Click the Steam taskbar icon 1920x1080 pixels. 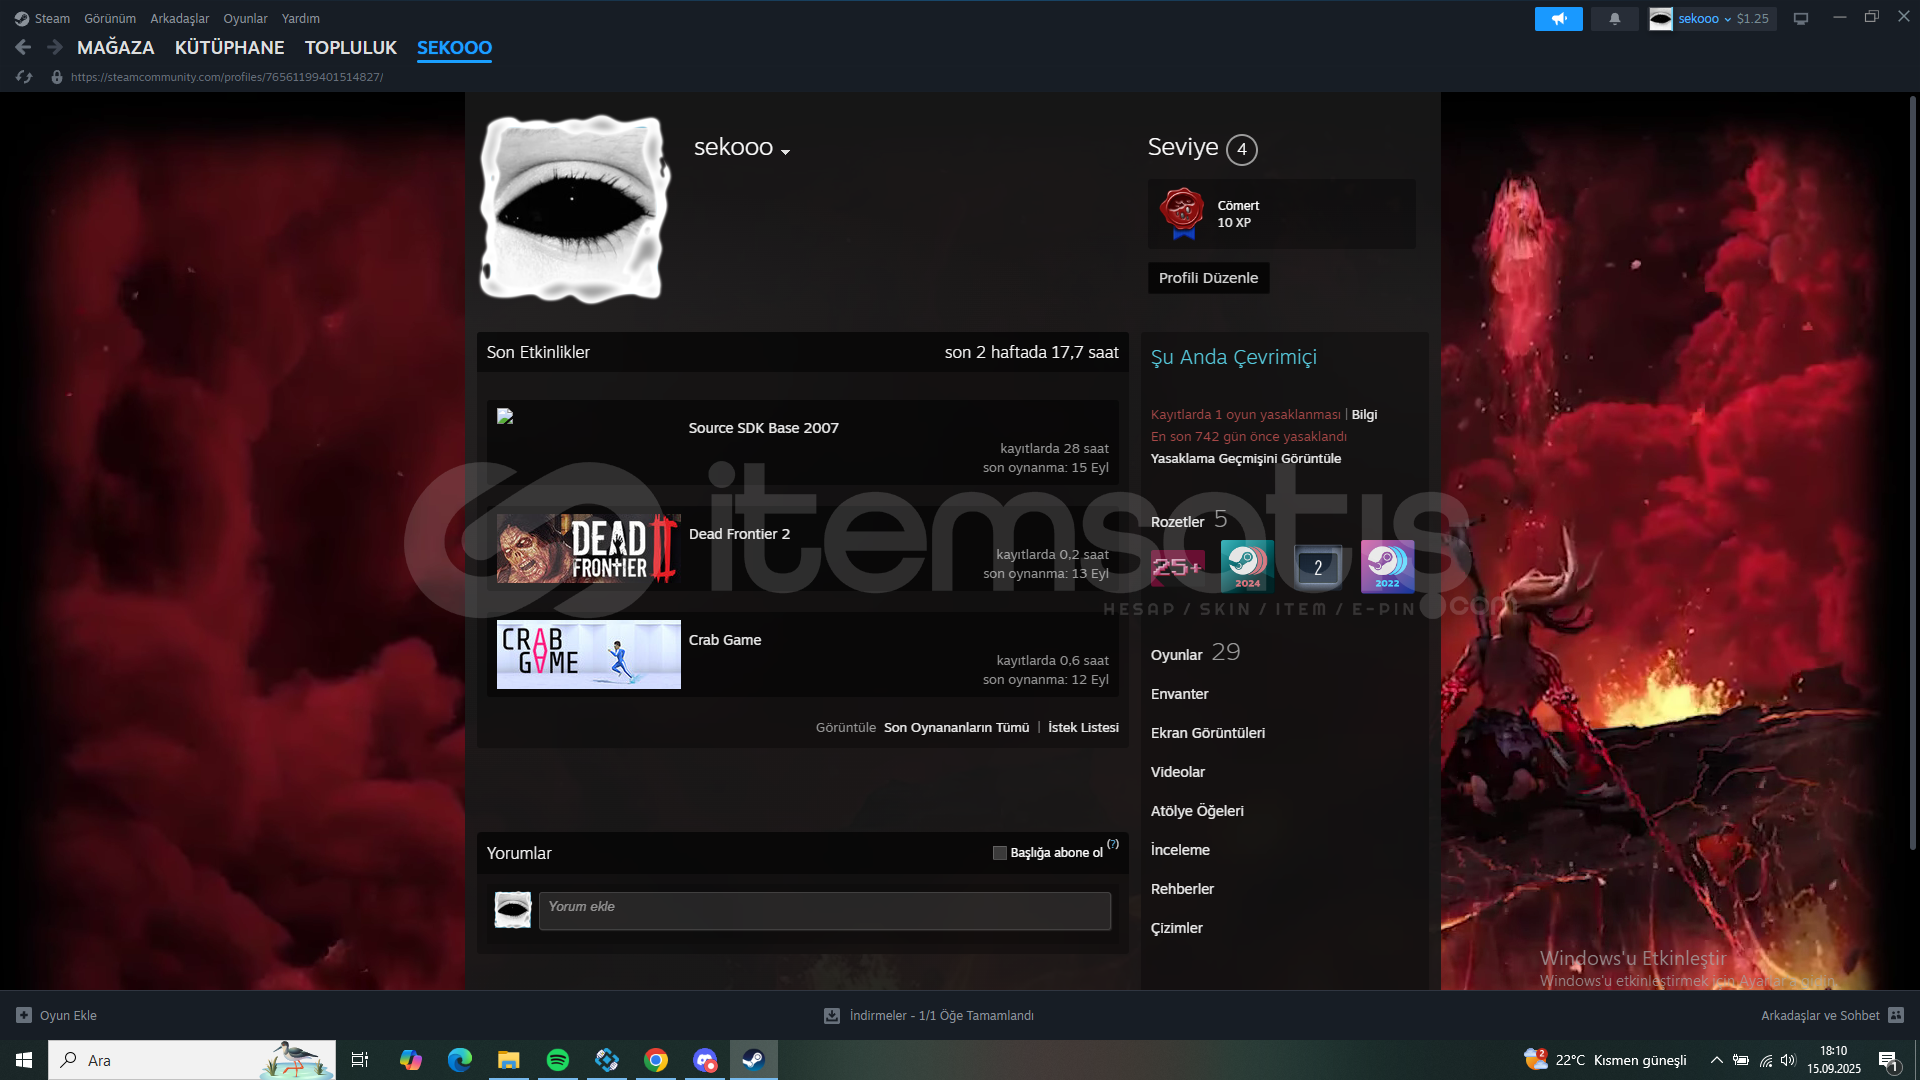[x=754, y=1060]
